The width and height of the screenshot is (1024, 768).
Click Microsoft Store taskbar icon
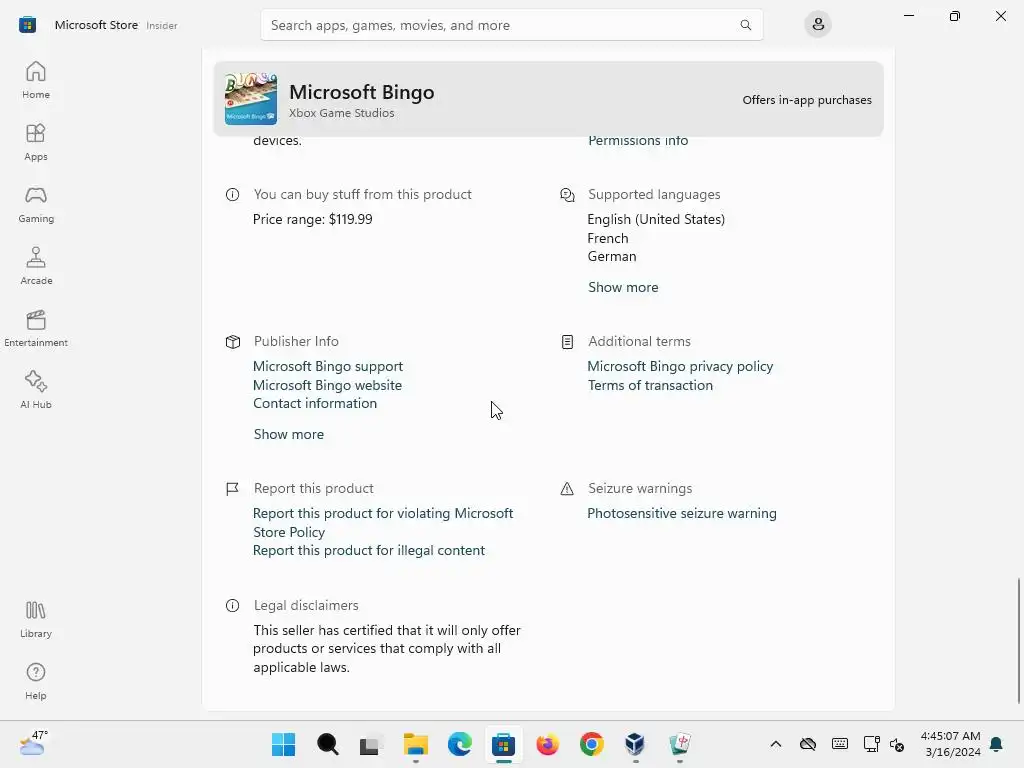[x=504, y=744]
